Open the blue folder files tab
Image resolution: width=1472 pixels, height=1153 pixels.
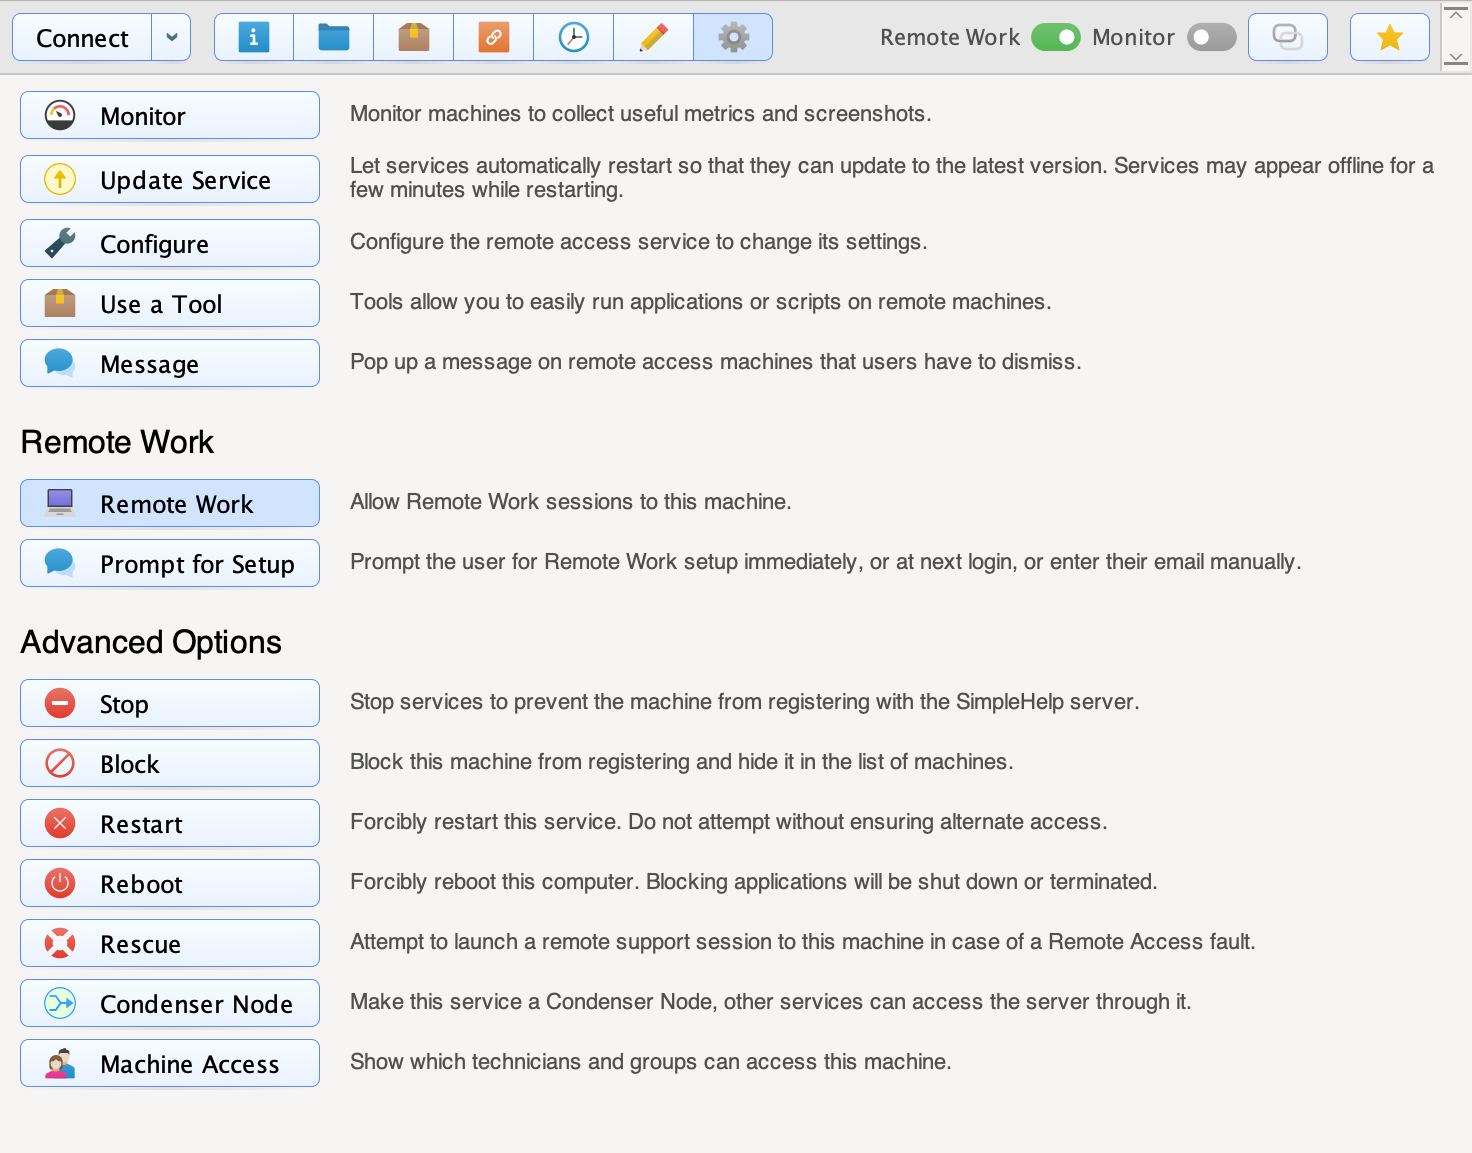(x=334, y=37)
